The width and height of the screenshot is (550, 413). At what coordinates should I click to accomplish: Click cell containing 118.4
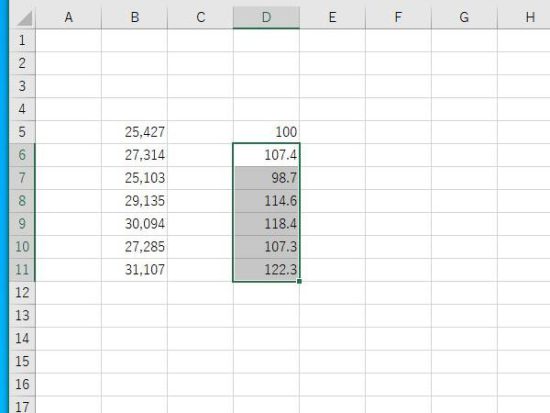coord(266,224)
